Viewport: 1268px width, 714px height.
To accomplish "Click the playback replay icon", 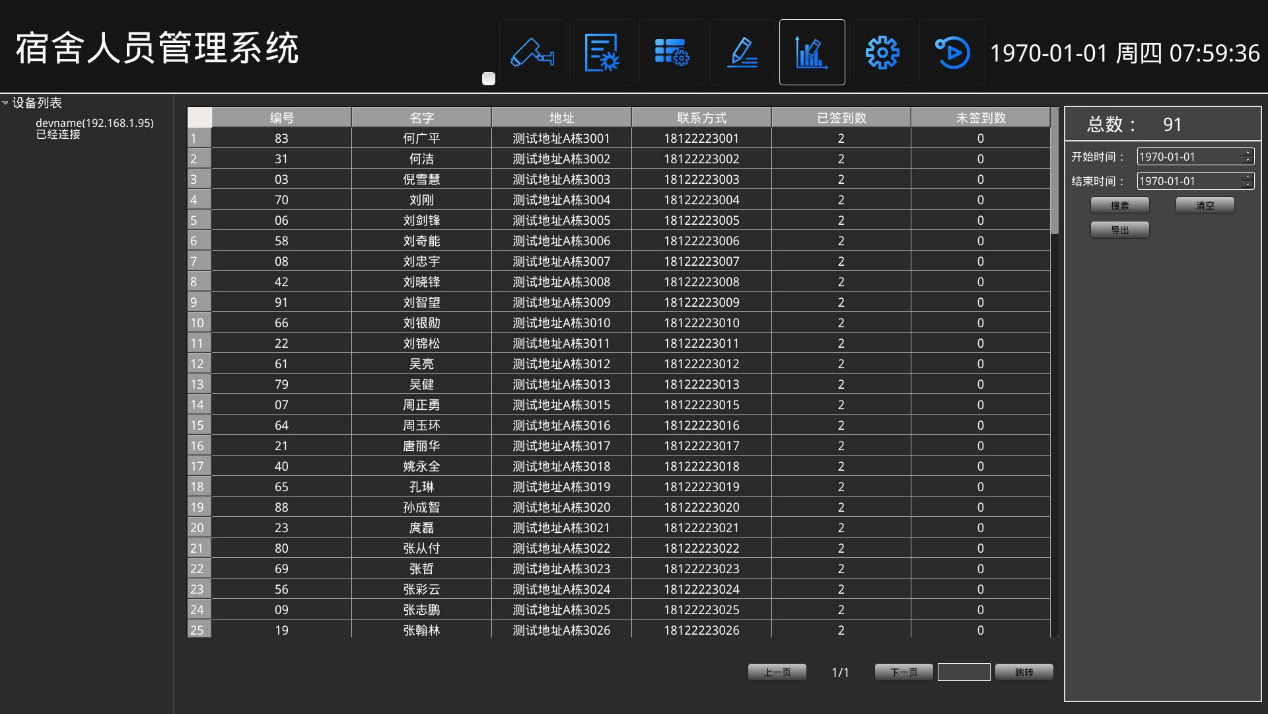I will [x=952, y=52].
